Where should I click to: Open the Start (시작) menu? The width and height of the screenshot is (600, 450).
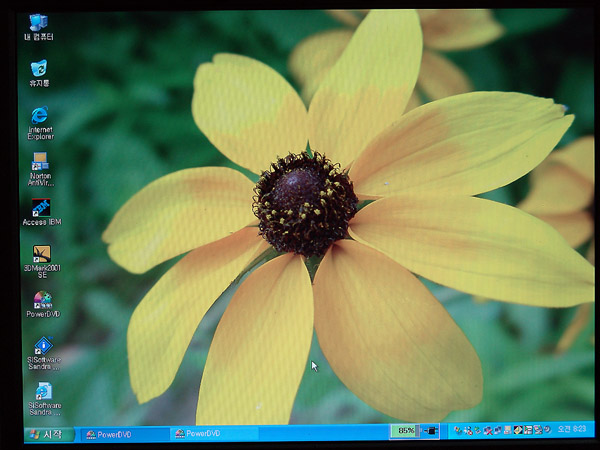click(49, 434)
